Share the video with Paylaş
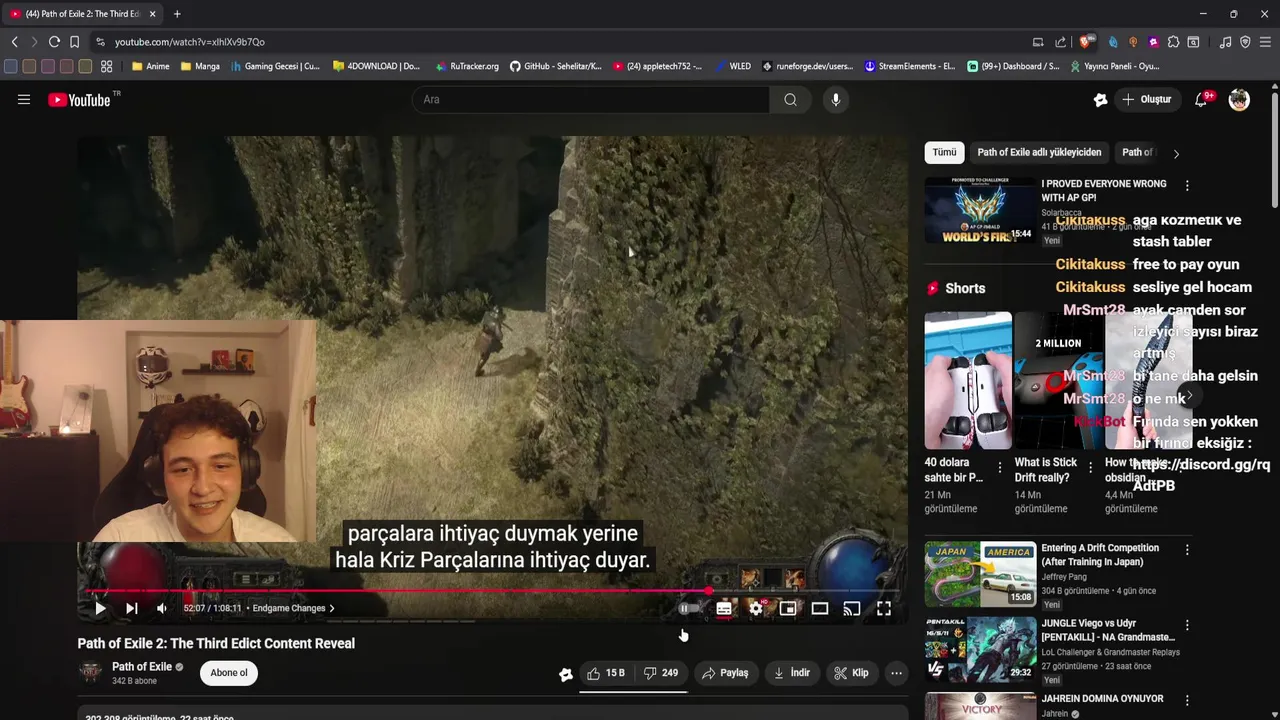The image size is (1280, 720). [725, 673]
